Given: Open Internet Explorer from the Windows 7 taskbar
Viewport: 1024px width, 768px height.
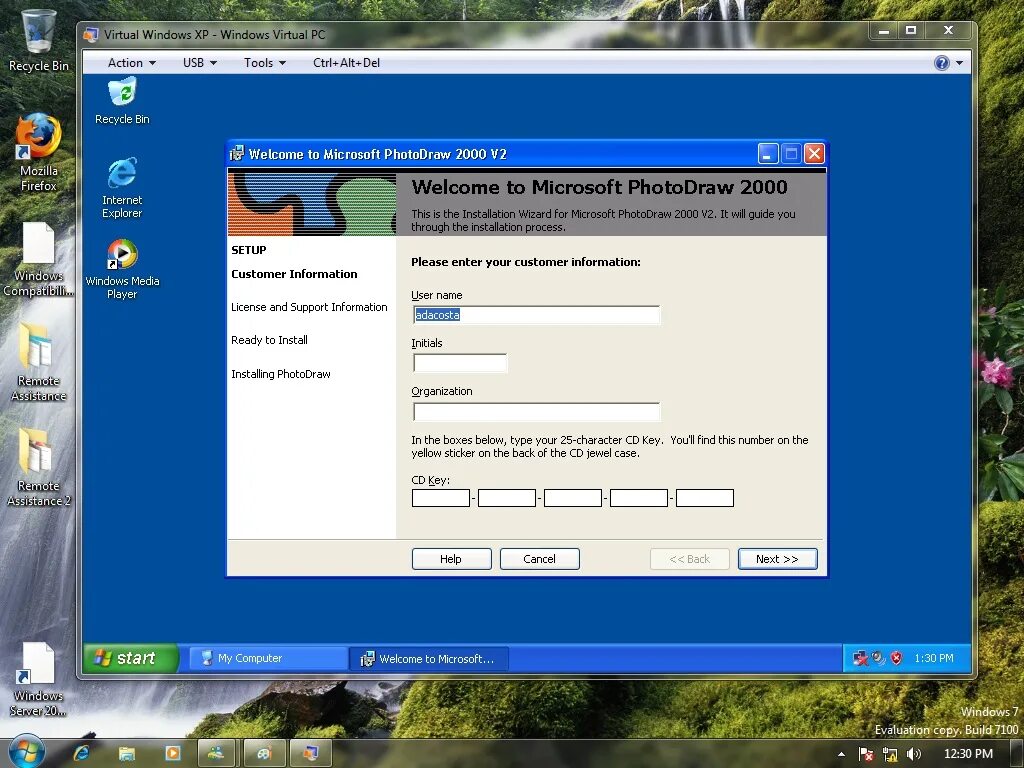Looking at the screenshot, I should (81, 752).
